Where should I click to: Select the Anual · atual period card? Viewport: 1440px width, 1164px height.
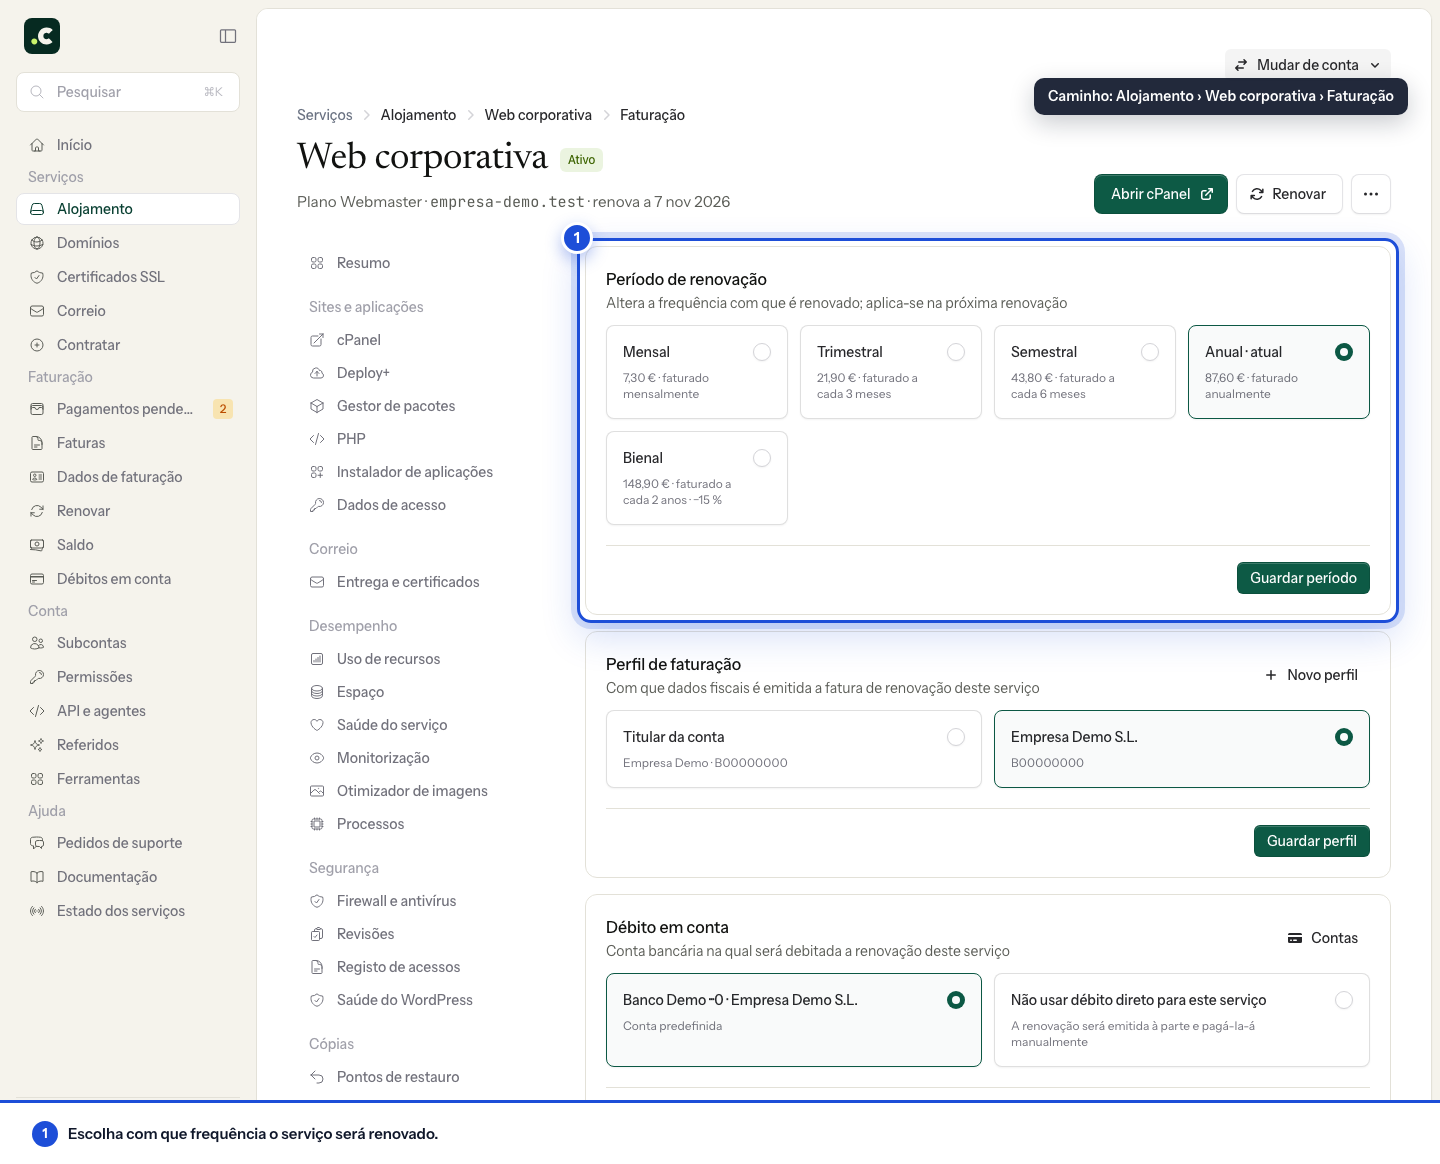1279,372
